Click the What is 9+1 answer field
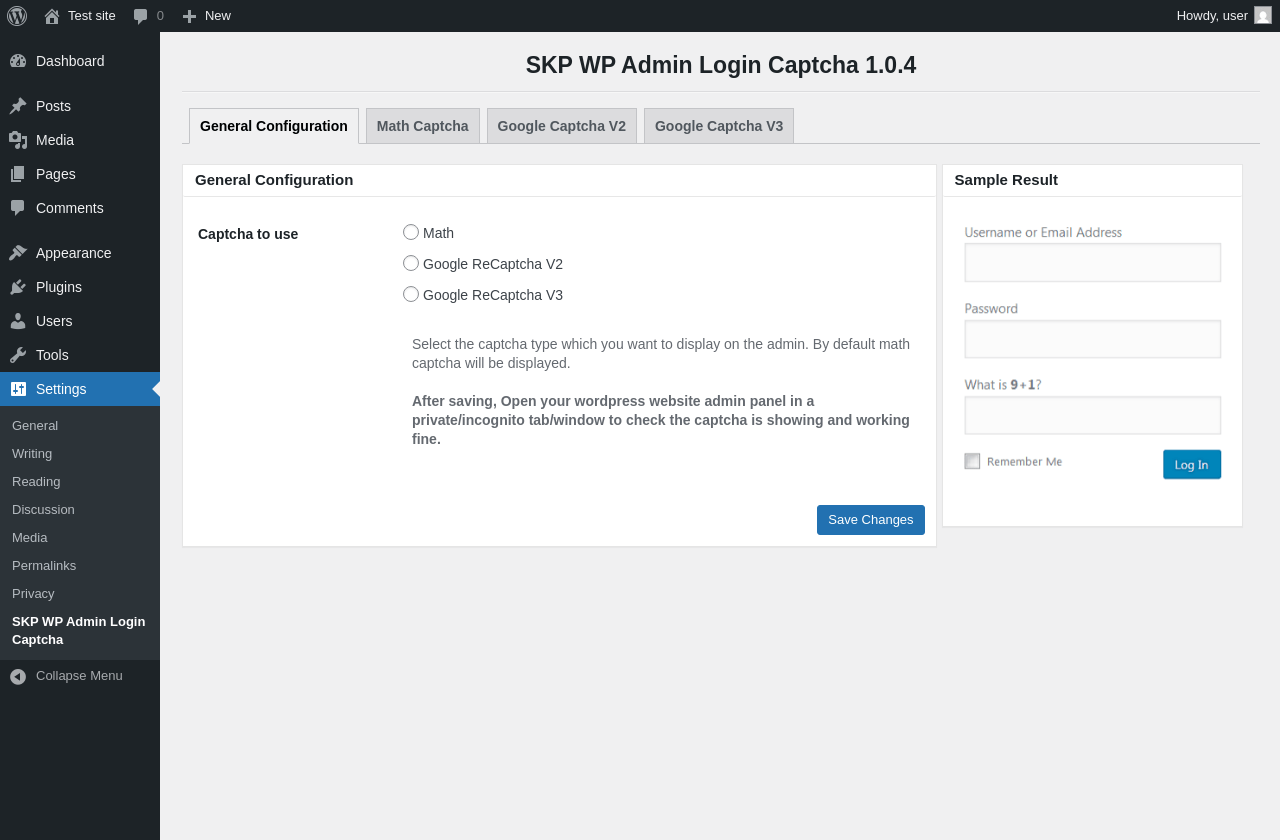The width and height of the screenshot is (1280, 840). 1092,415
